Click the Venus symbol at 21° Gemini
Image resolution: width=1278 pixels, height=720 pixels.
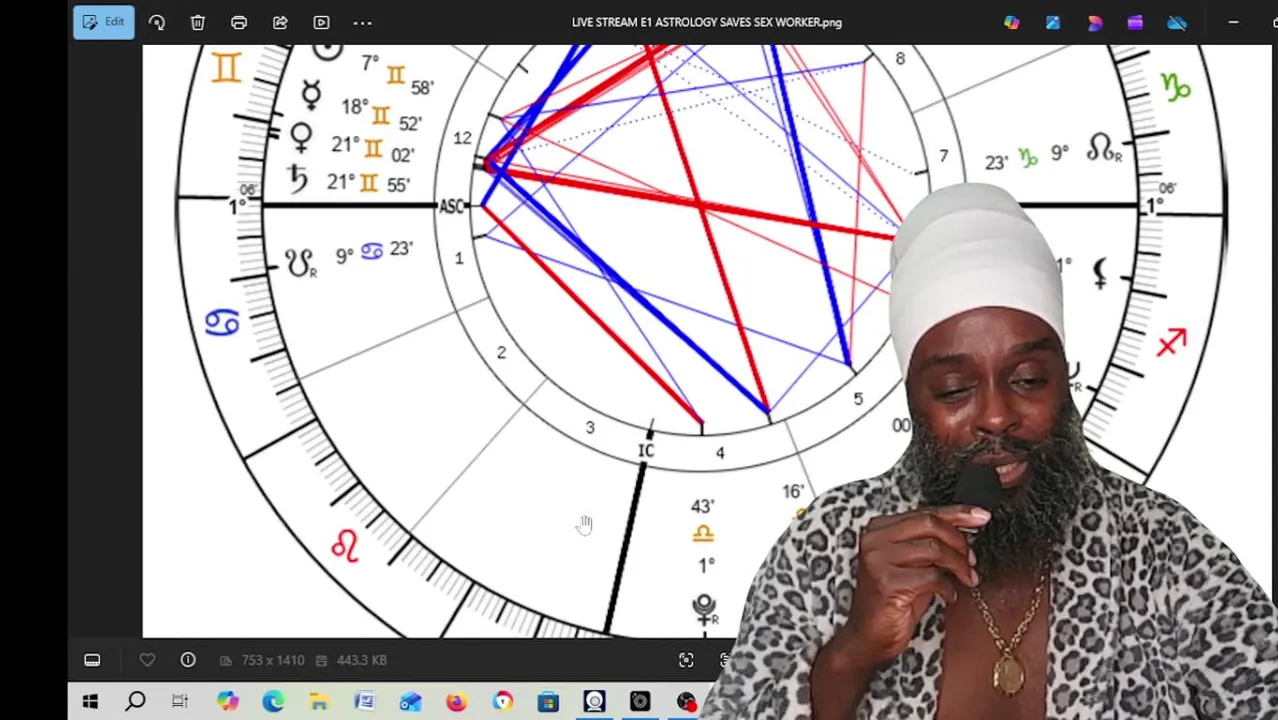pos(301,136)
